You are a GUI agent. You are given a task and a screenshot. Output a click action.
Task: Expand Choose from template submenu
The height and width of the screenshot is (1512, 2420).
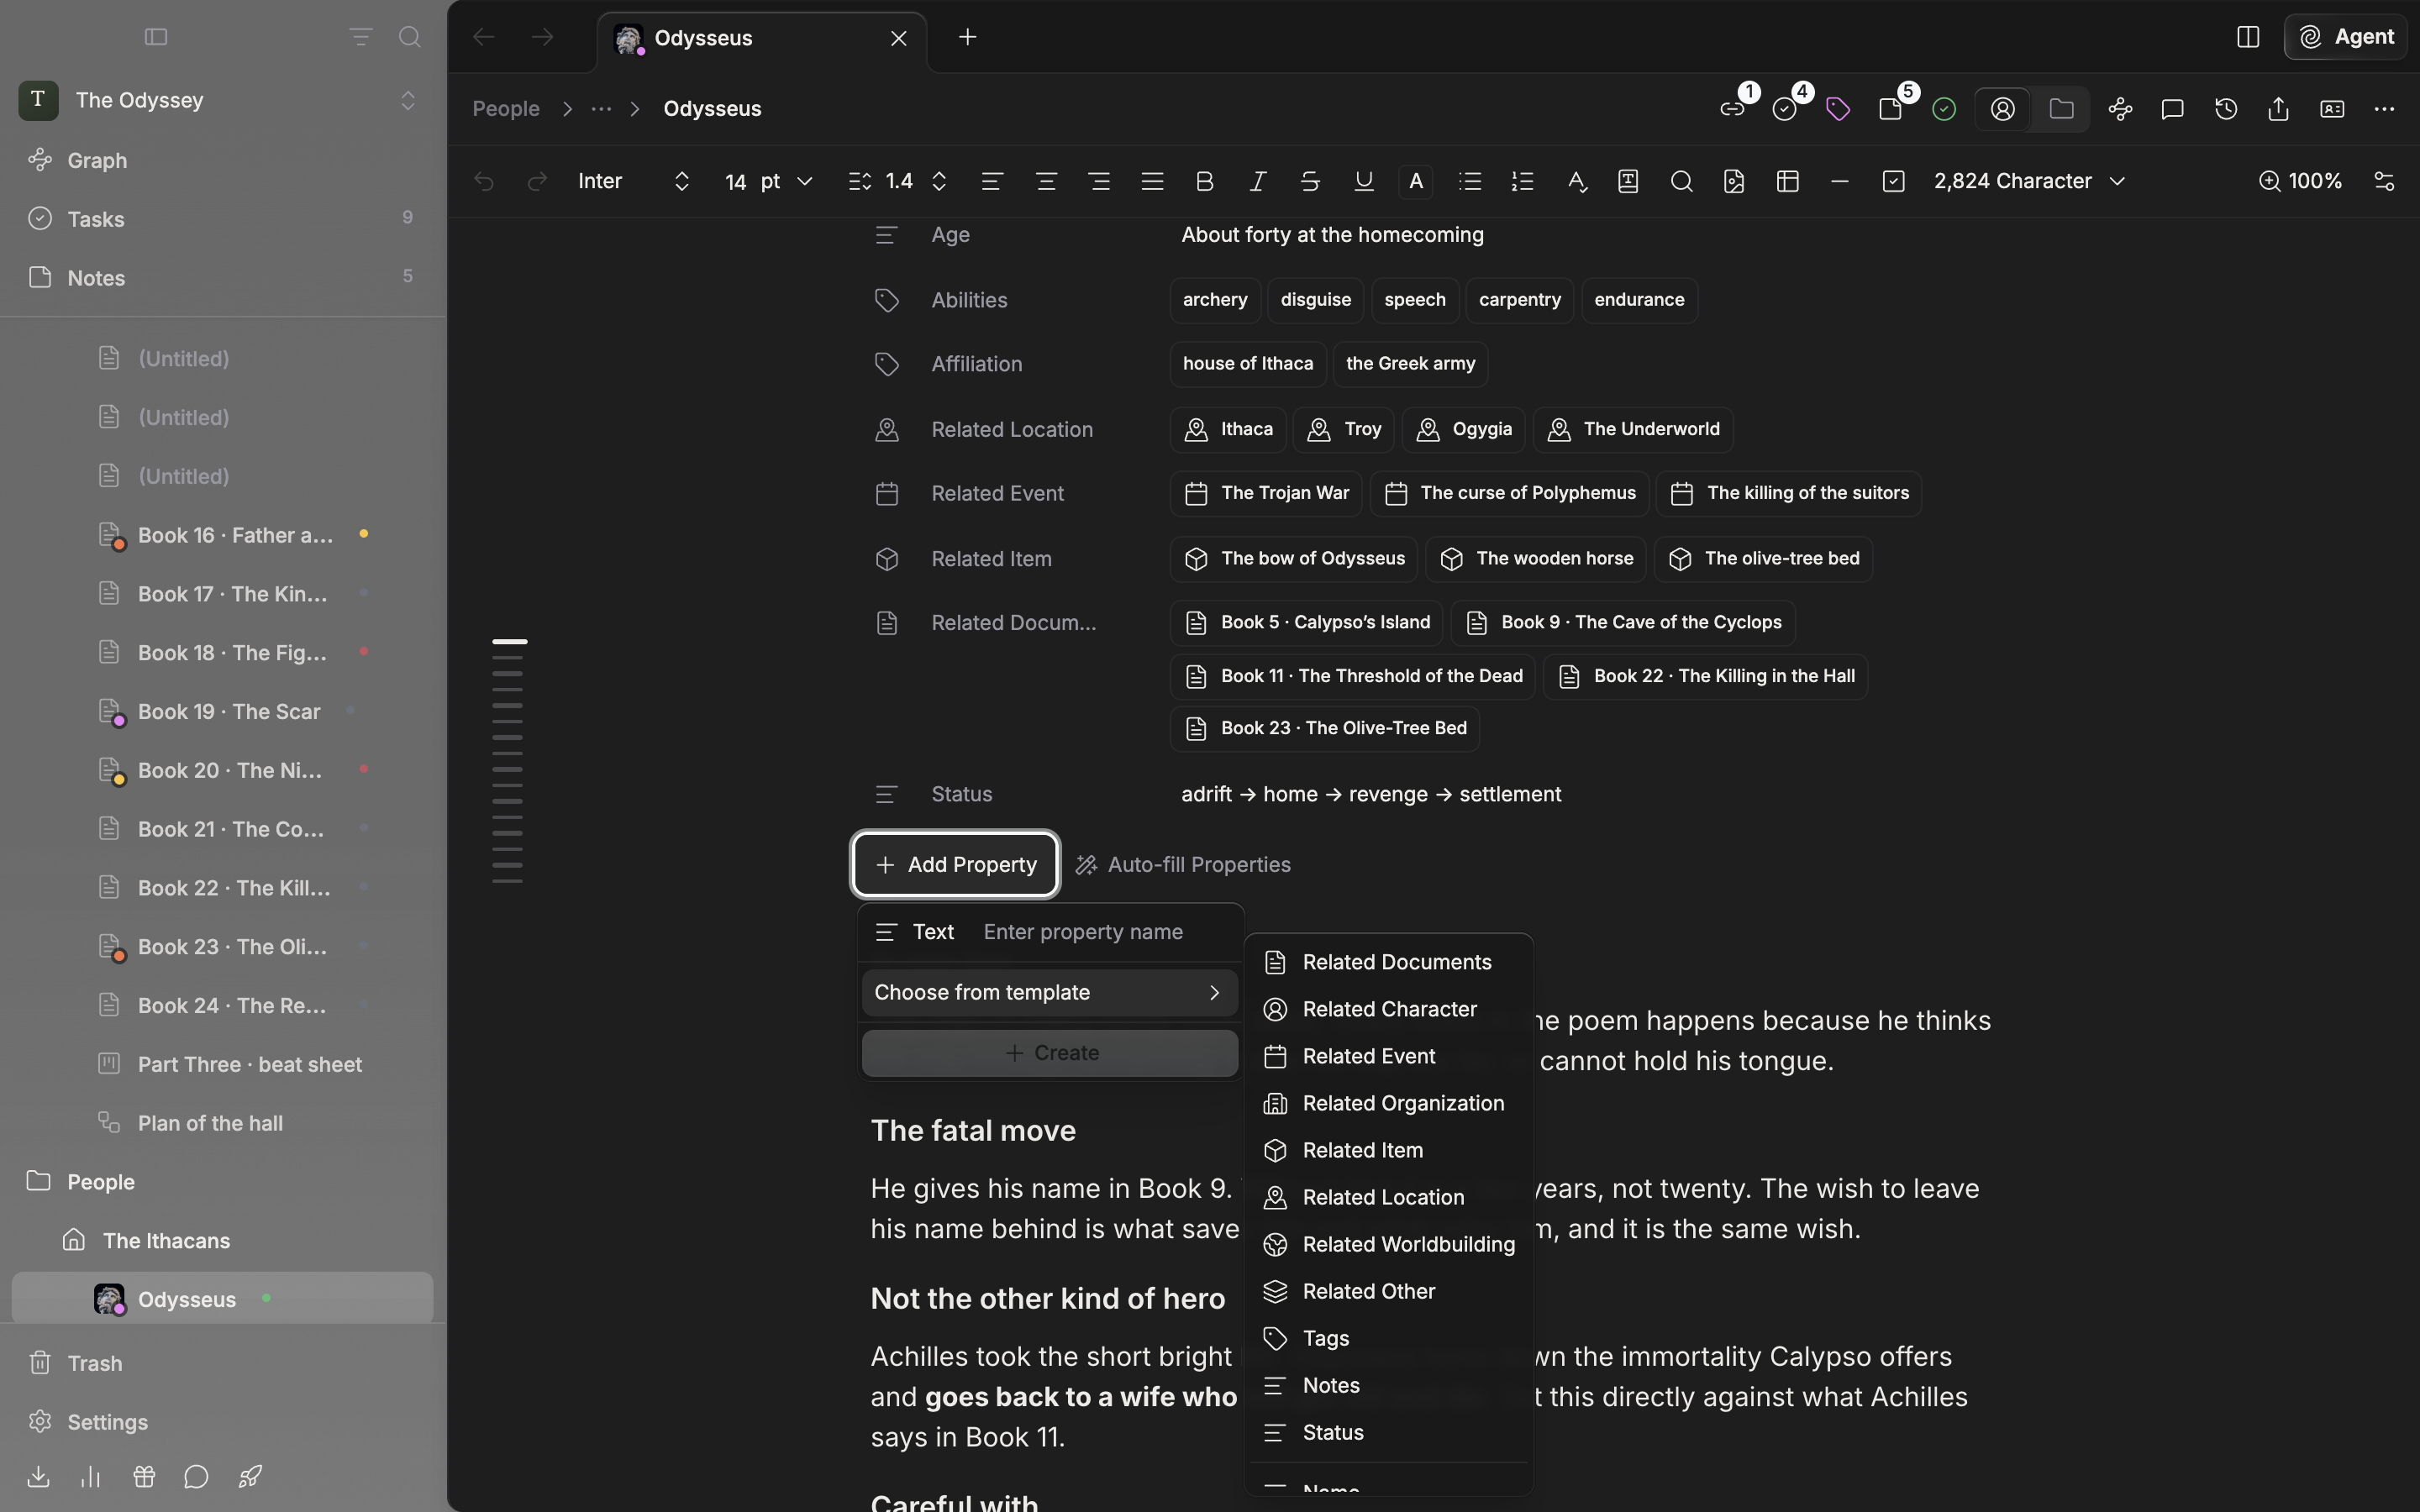pyautogui.click(x=1049, y=993)
